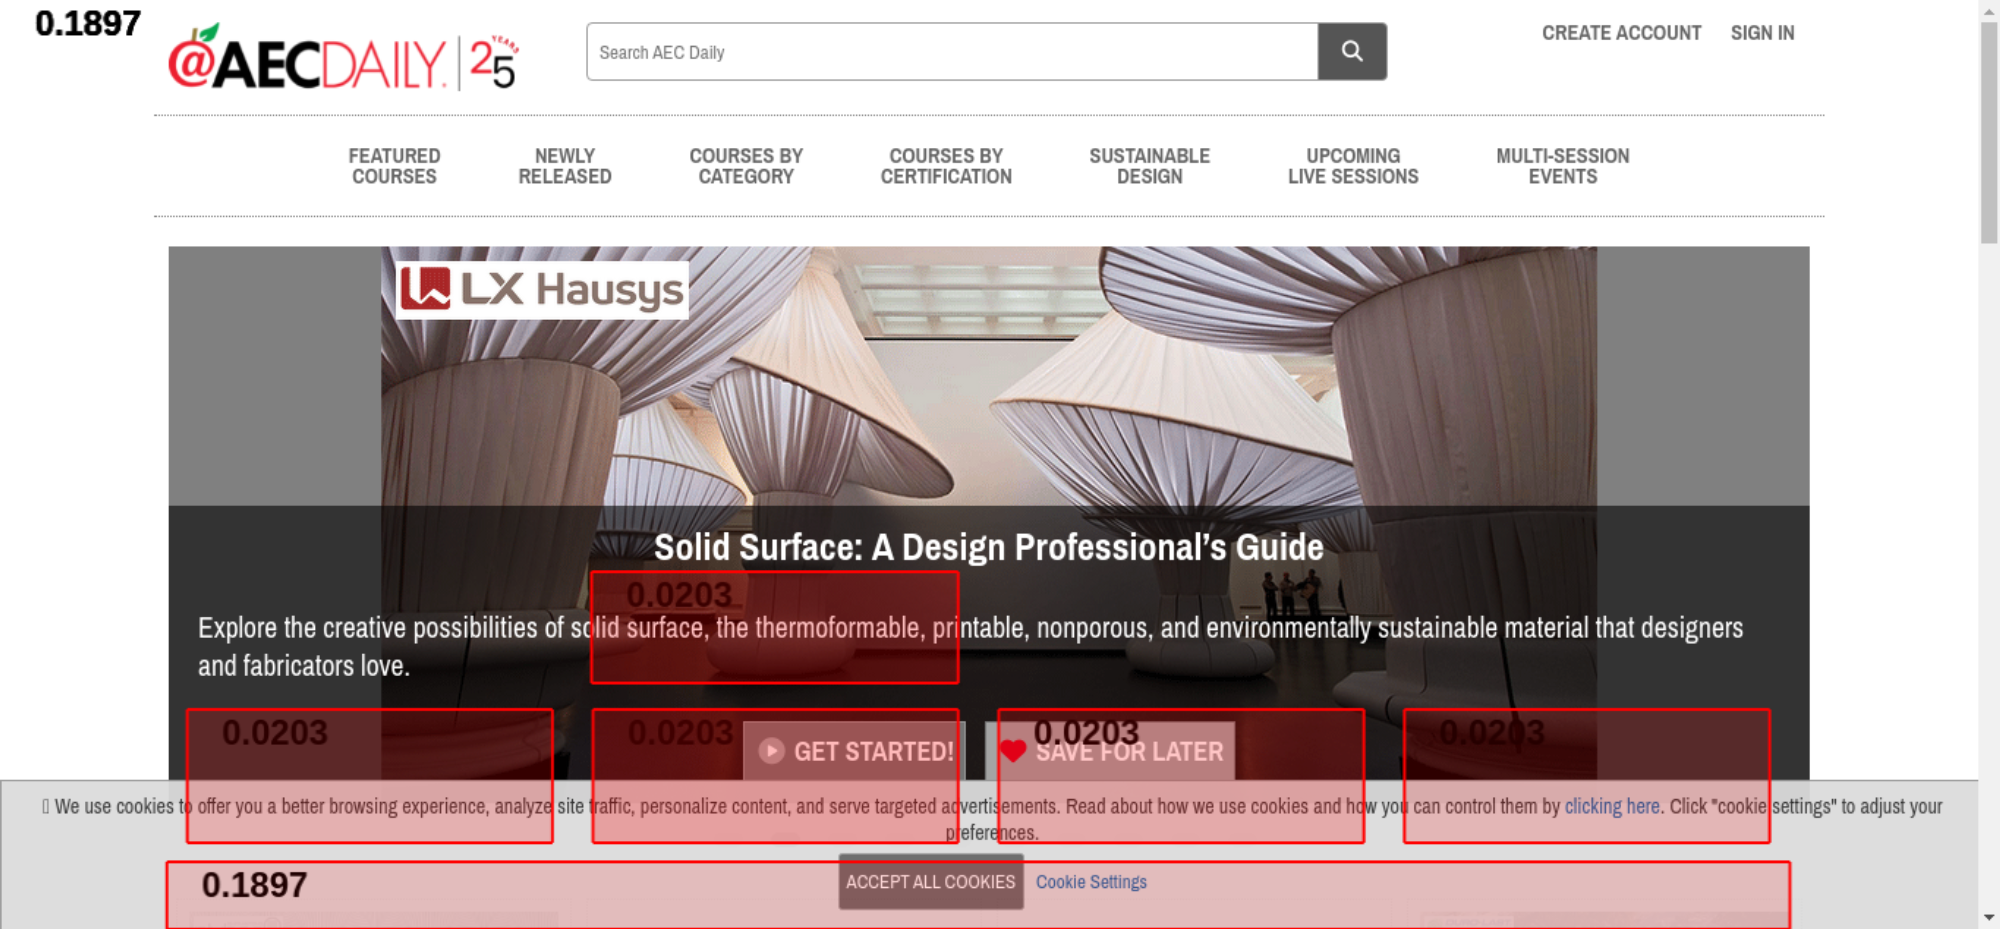This screenshot has height=929, width=2000.
Task: Click the Create Account link
Action: tap(1621, 33)
